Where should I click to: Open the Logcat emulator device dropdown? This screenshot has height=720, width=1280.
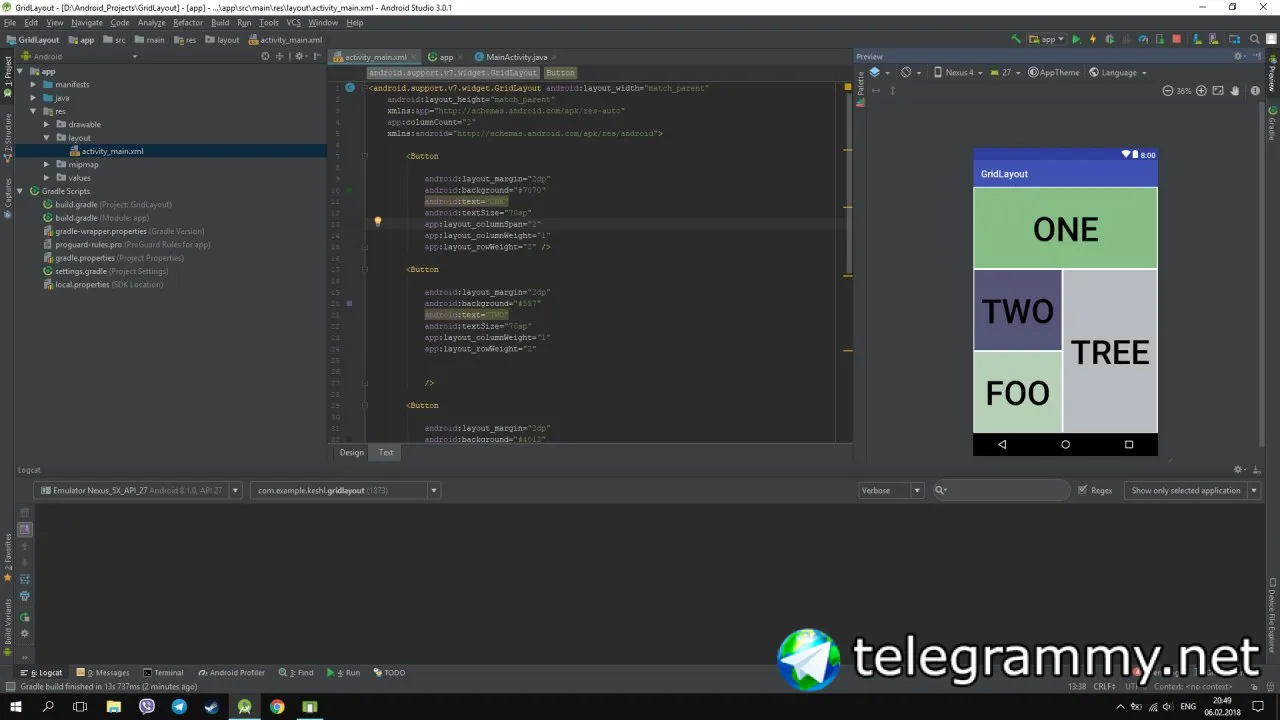click(137, 490)
